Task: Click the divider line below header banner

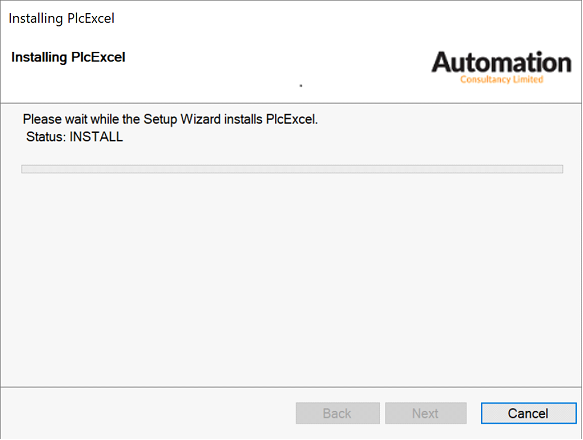Action: click(x=291, y=103)
